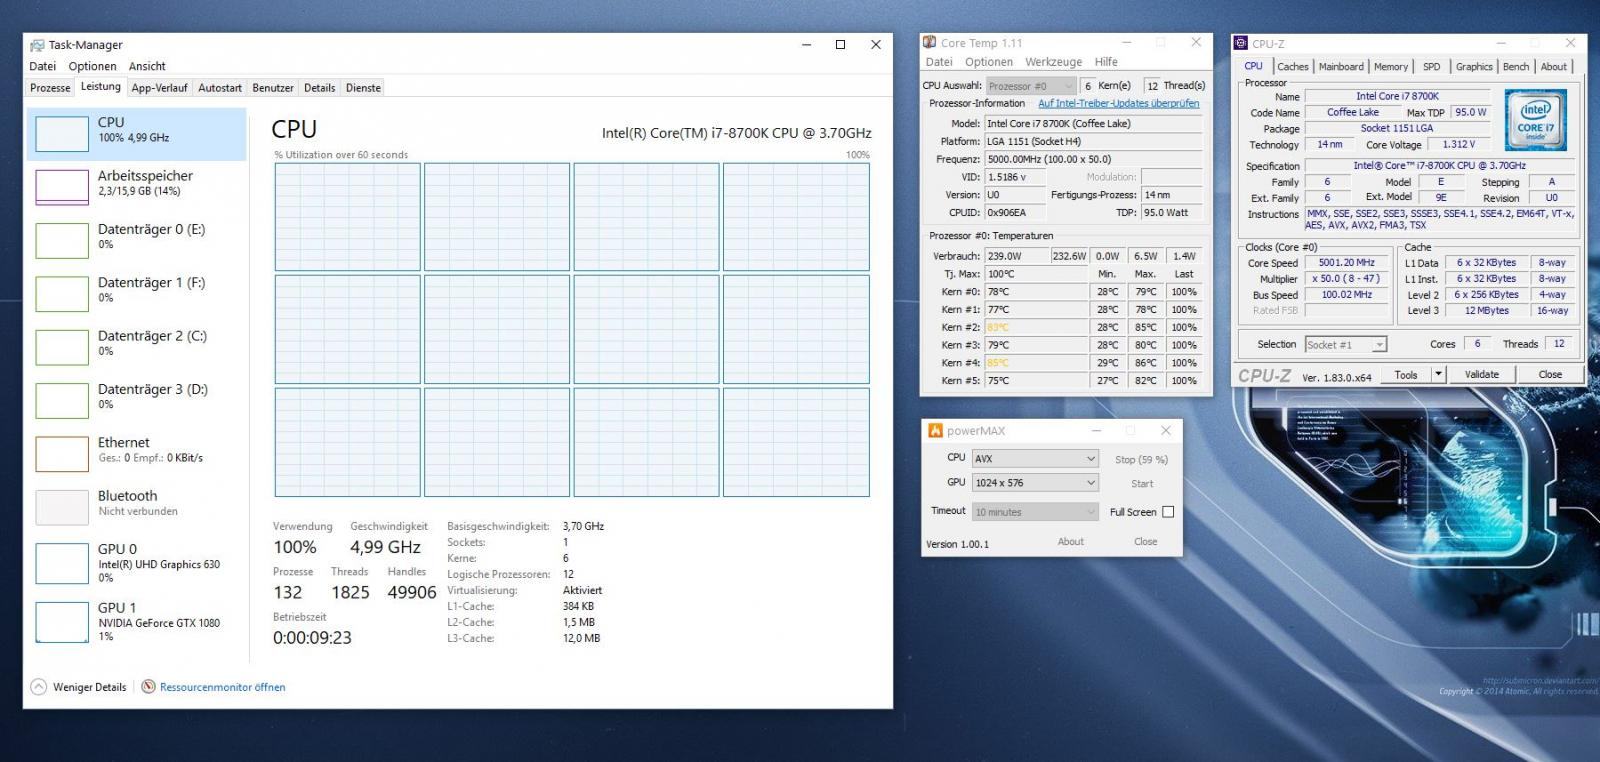Image resolution: width=1600 pixels, height=762 pixels.
Task: Minimize the Core Temp window
Action: tap(1126, 43)
